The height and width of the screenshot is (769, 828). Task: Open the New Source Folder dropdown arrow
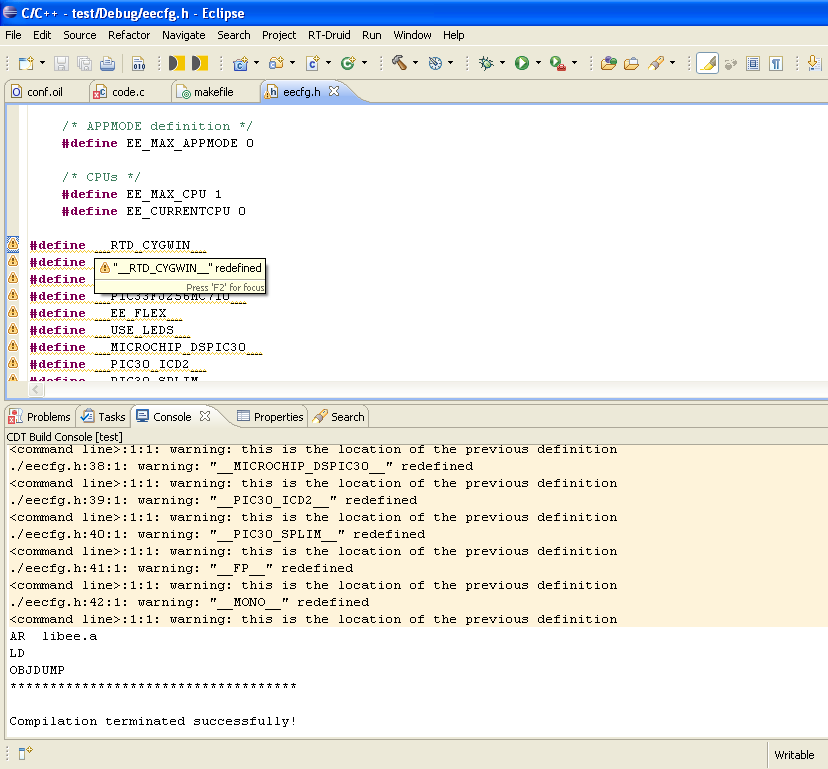[293, 63]
